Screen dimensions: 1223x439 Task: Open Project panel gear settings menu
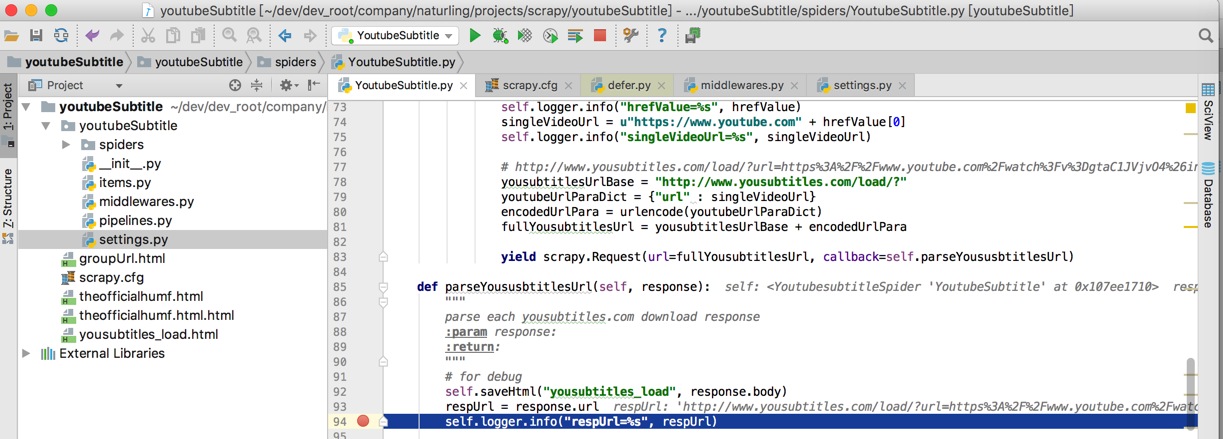(287, 86)
